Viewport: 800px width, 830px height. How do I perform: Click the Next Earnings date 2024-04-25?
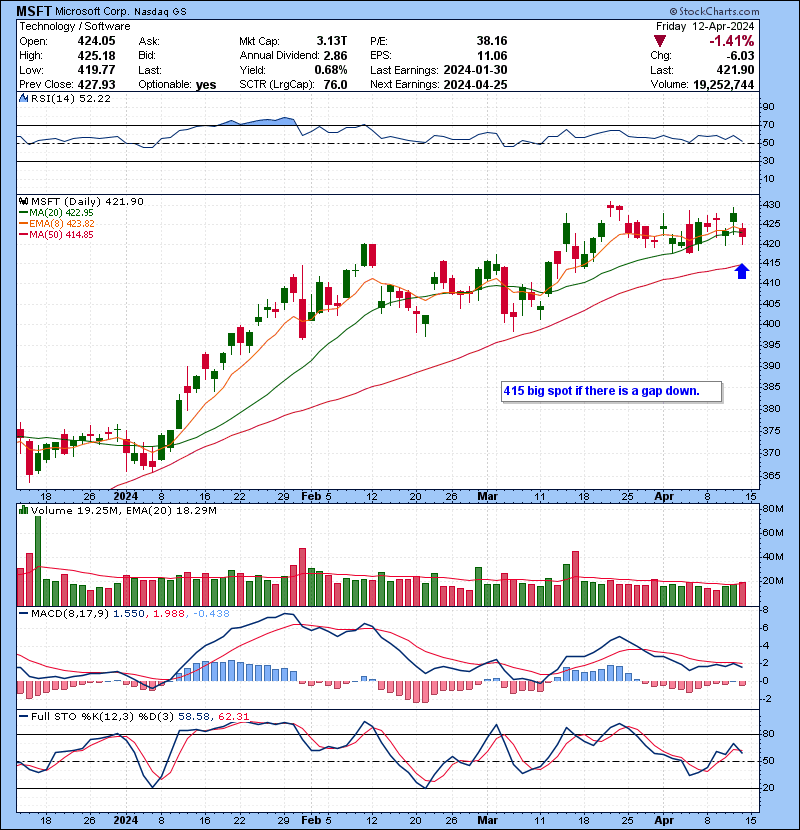click(x=475, y=84)
